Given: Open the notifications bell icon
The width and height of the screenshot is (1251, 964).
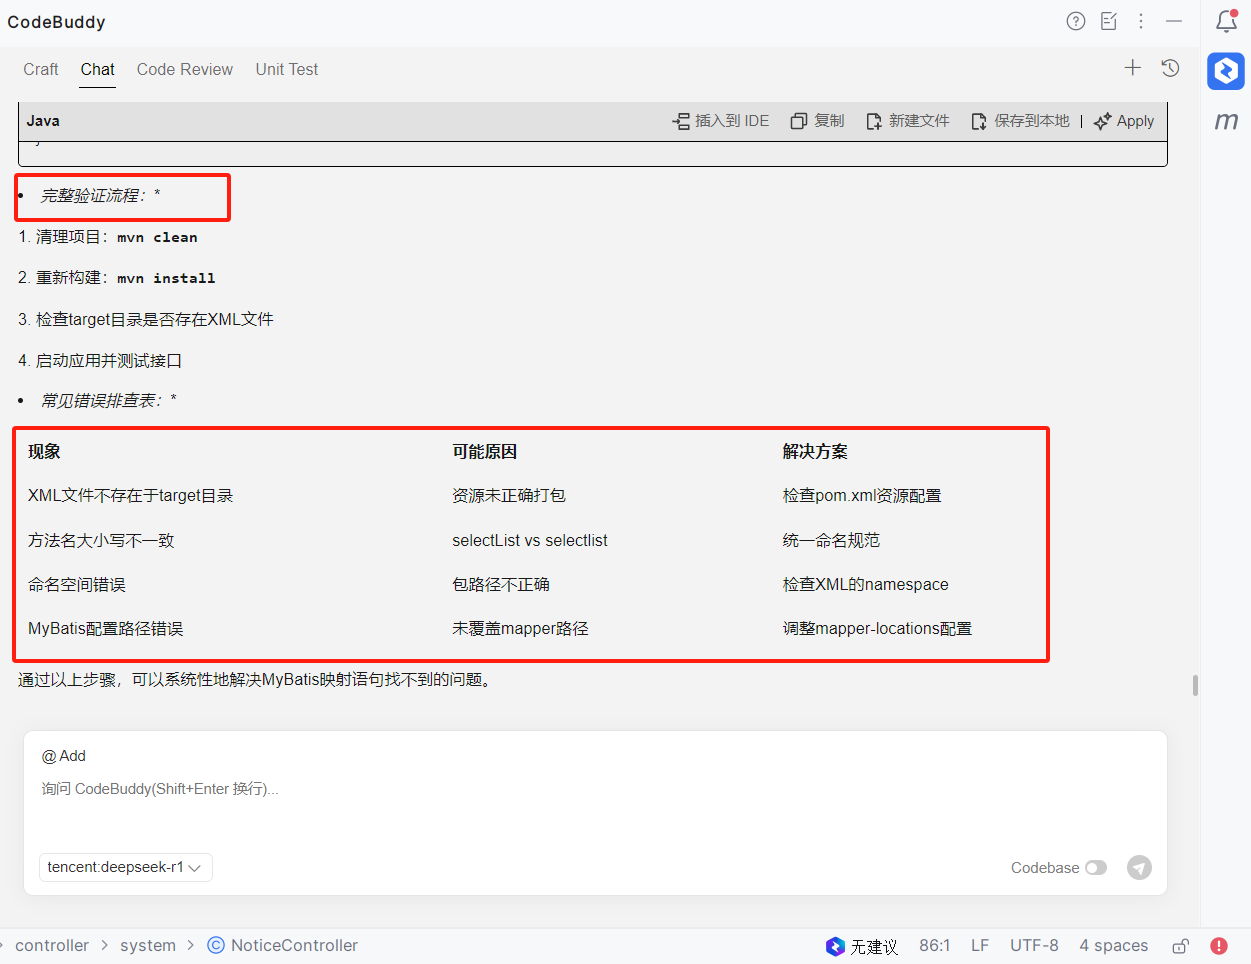Looking at the screenshot, I should (x=1226, y=21).
